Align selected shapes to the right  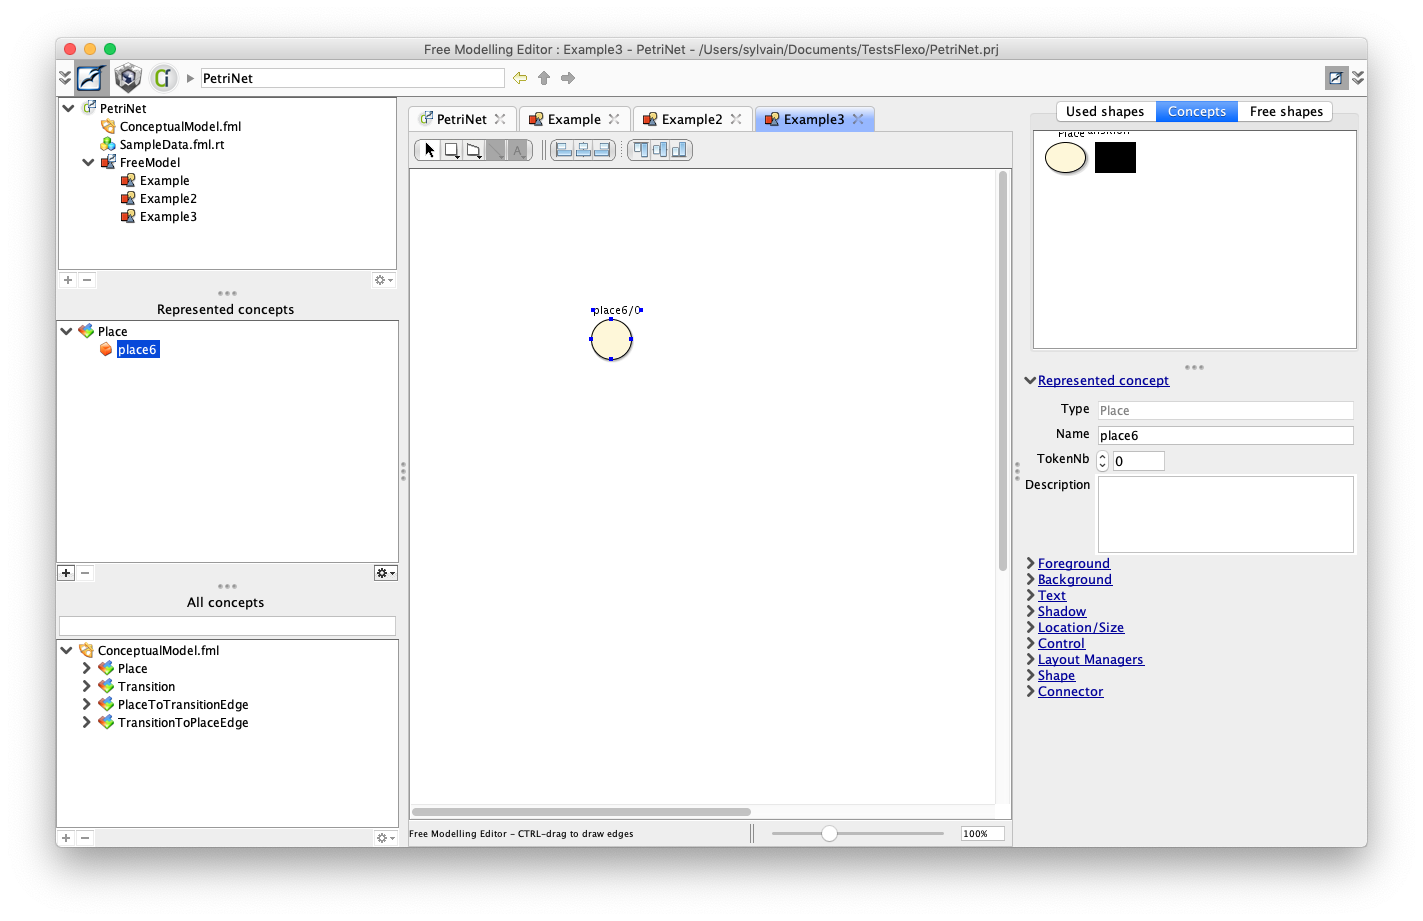click(602, 150)
